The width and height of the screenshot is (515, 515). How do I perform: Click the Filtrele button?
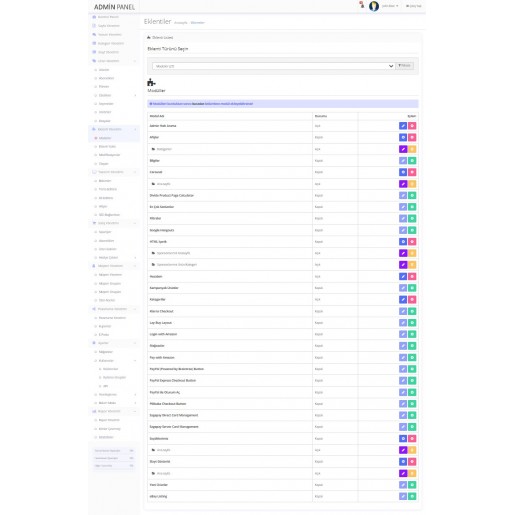[404, 66]
